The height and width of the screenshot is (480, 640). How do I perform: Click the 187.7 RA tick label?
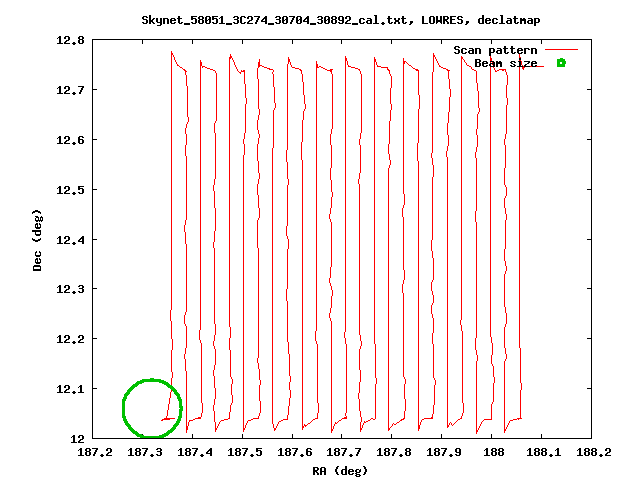344,452
